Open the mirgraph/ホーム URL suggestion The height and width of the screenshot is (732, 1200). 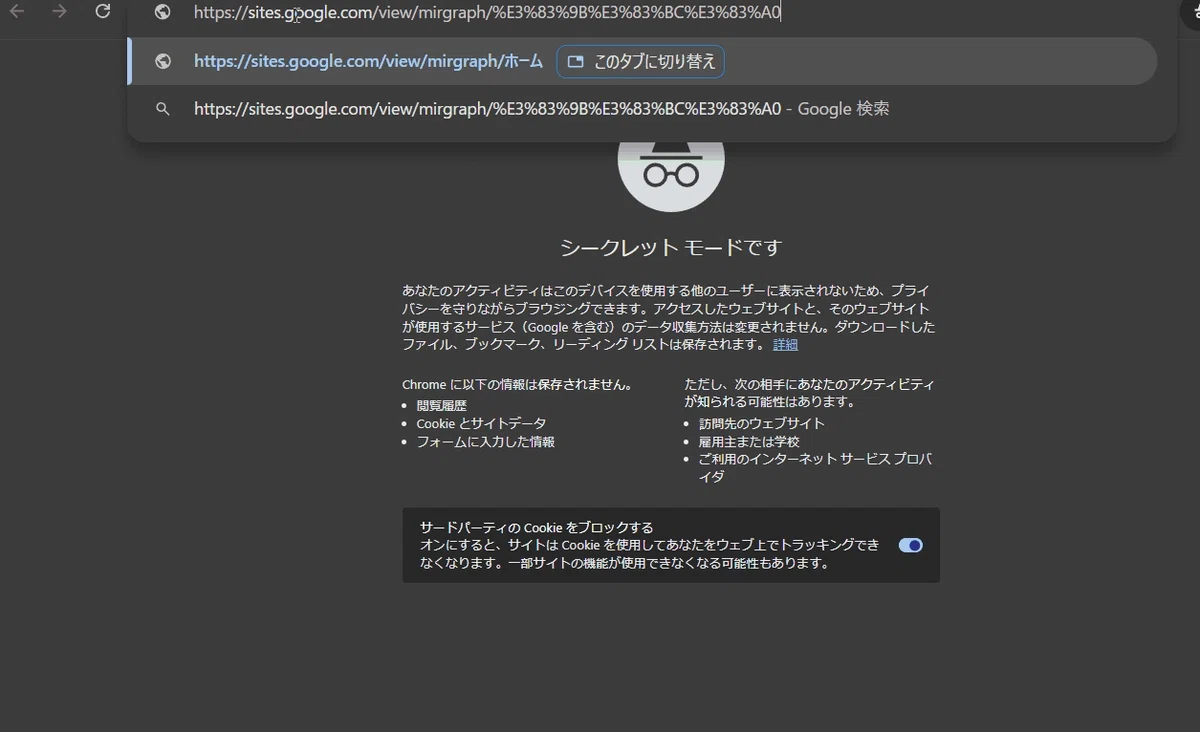click(x=643, y=61)
